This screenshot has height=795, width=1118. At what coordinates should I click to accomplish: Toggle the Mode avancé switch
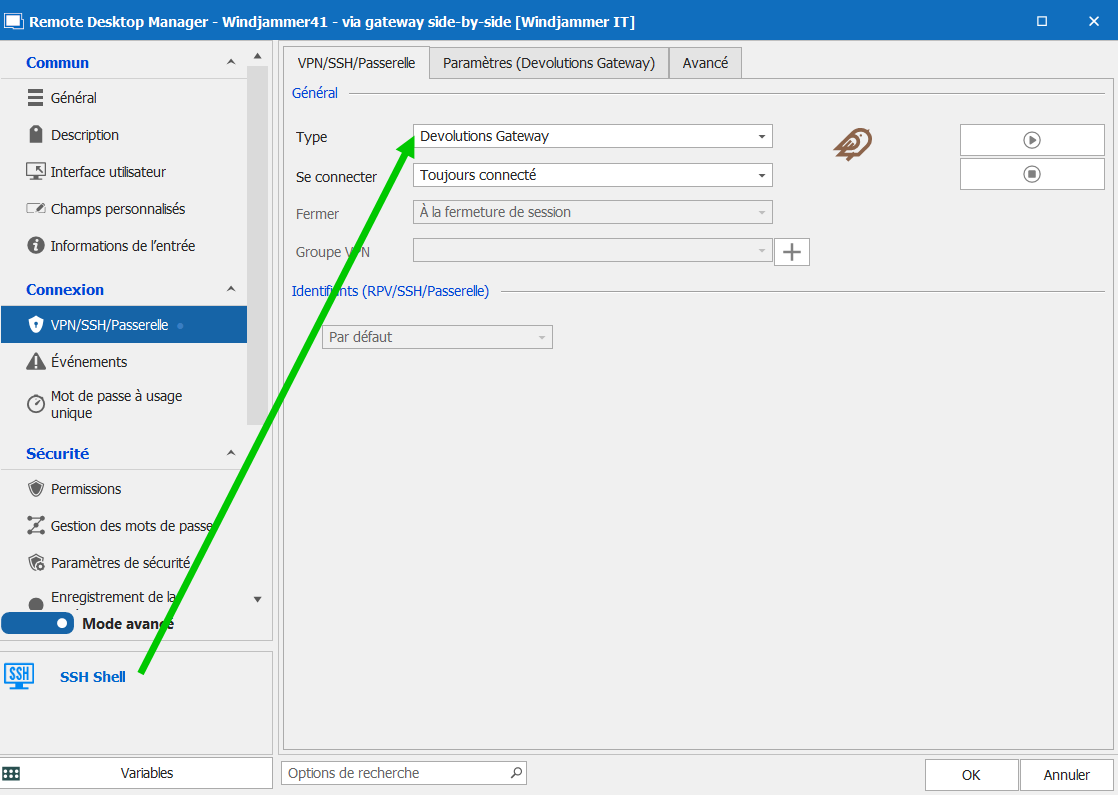click(38, 623)
